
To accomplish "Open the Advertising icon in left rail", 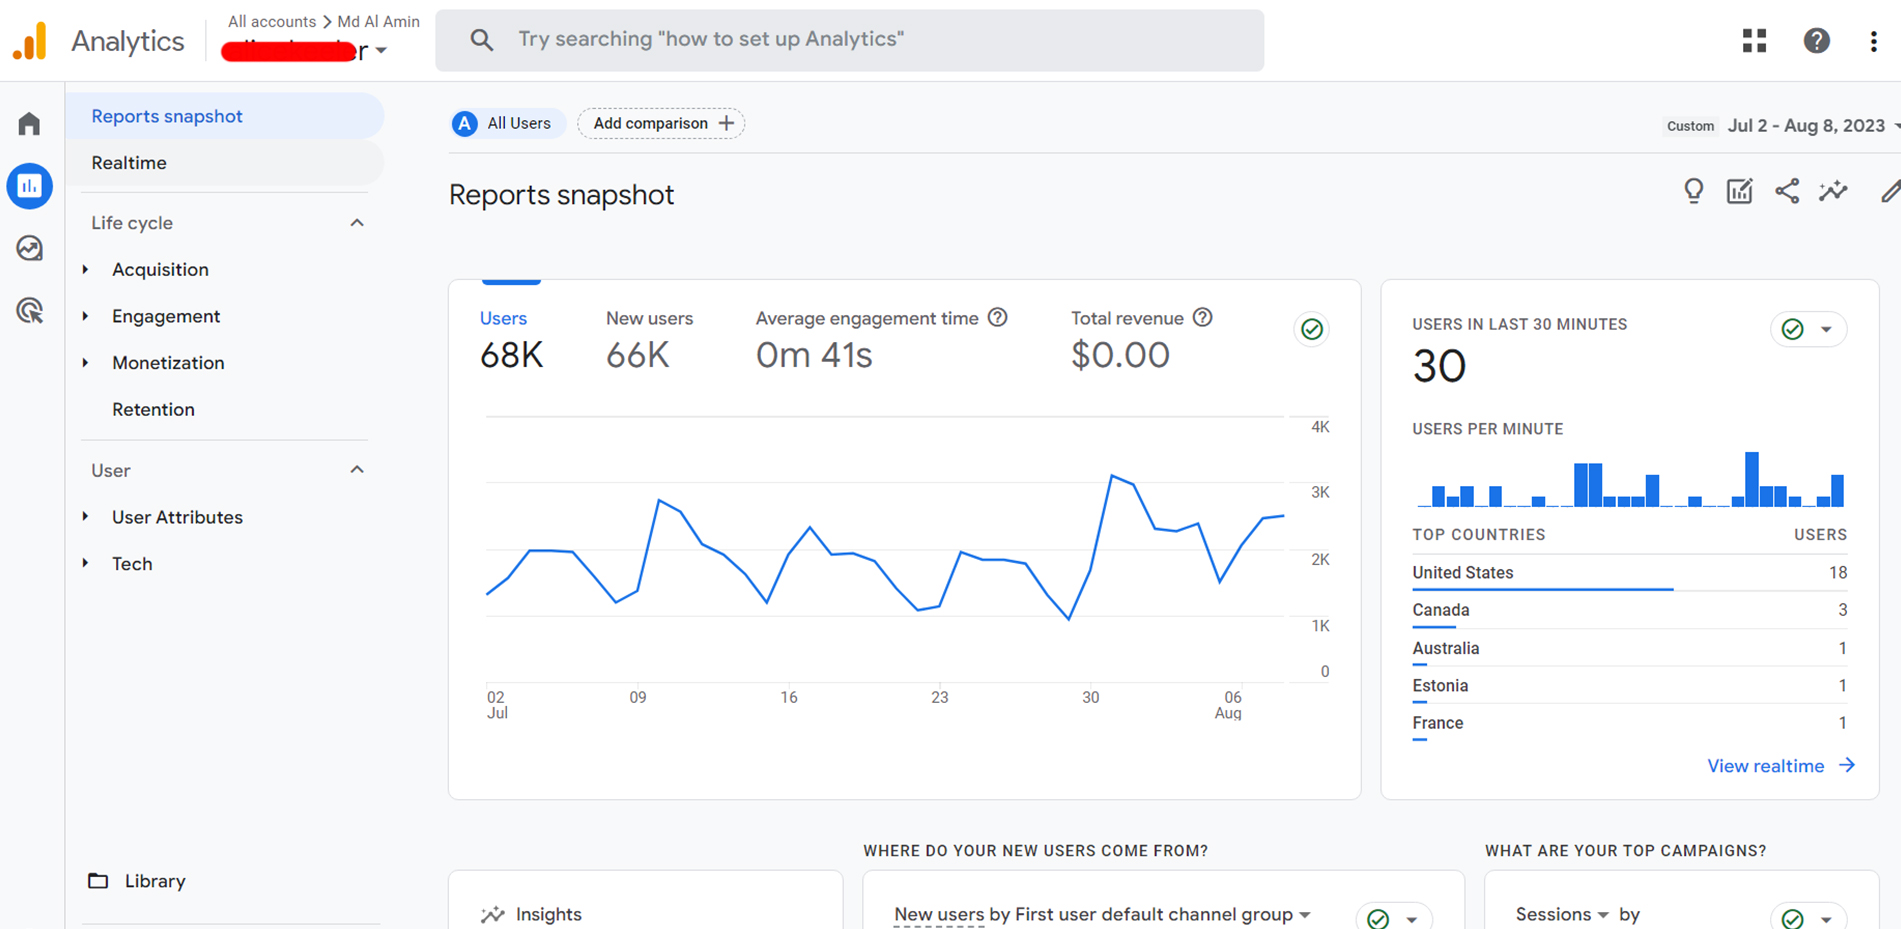I will click(x=29, y=311).
